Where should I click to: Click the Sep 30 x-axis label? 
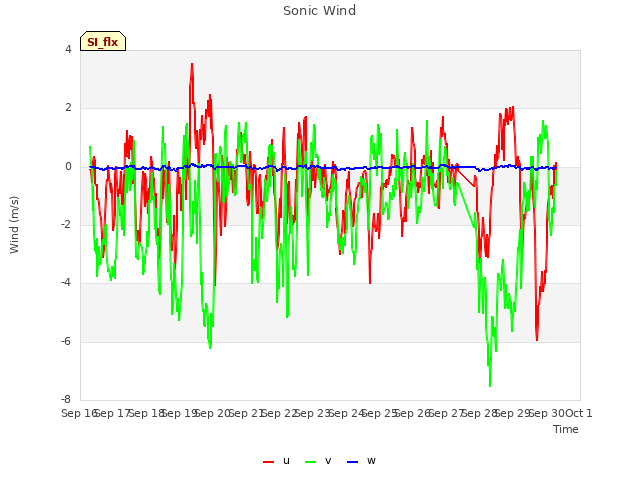[547, 413]
